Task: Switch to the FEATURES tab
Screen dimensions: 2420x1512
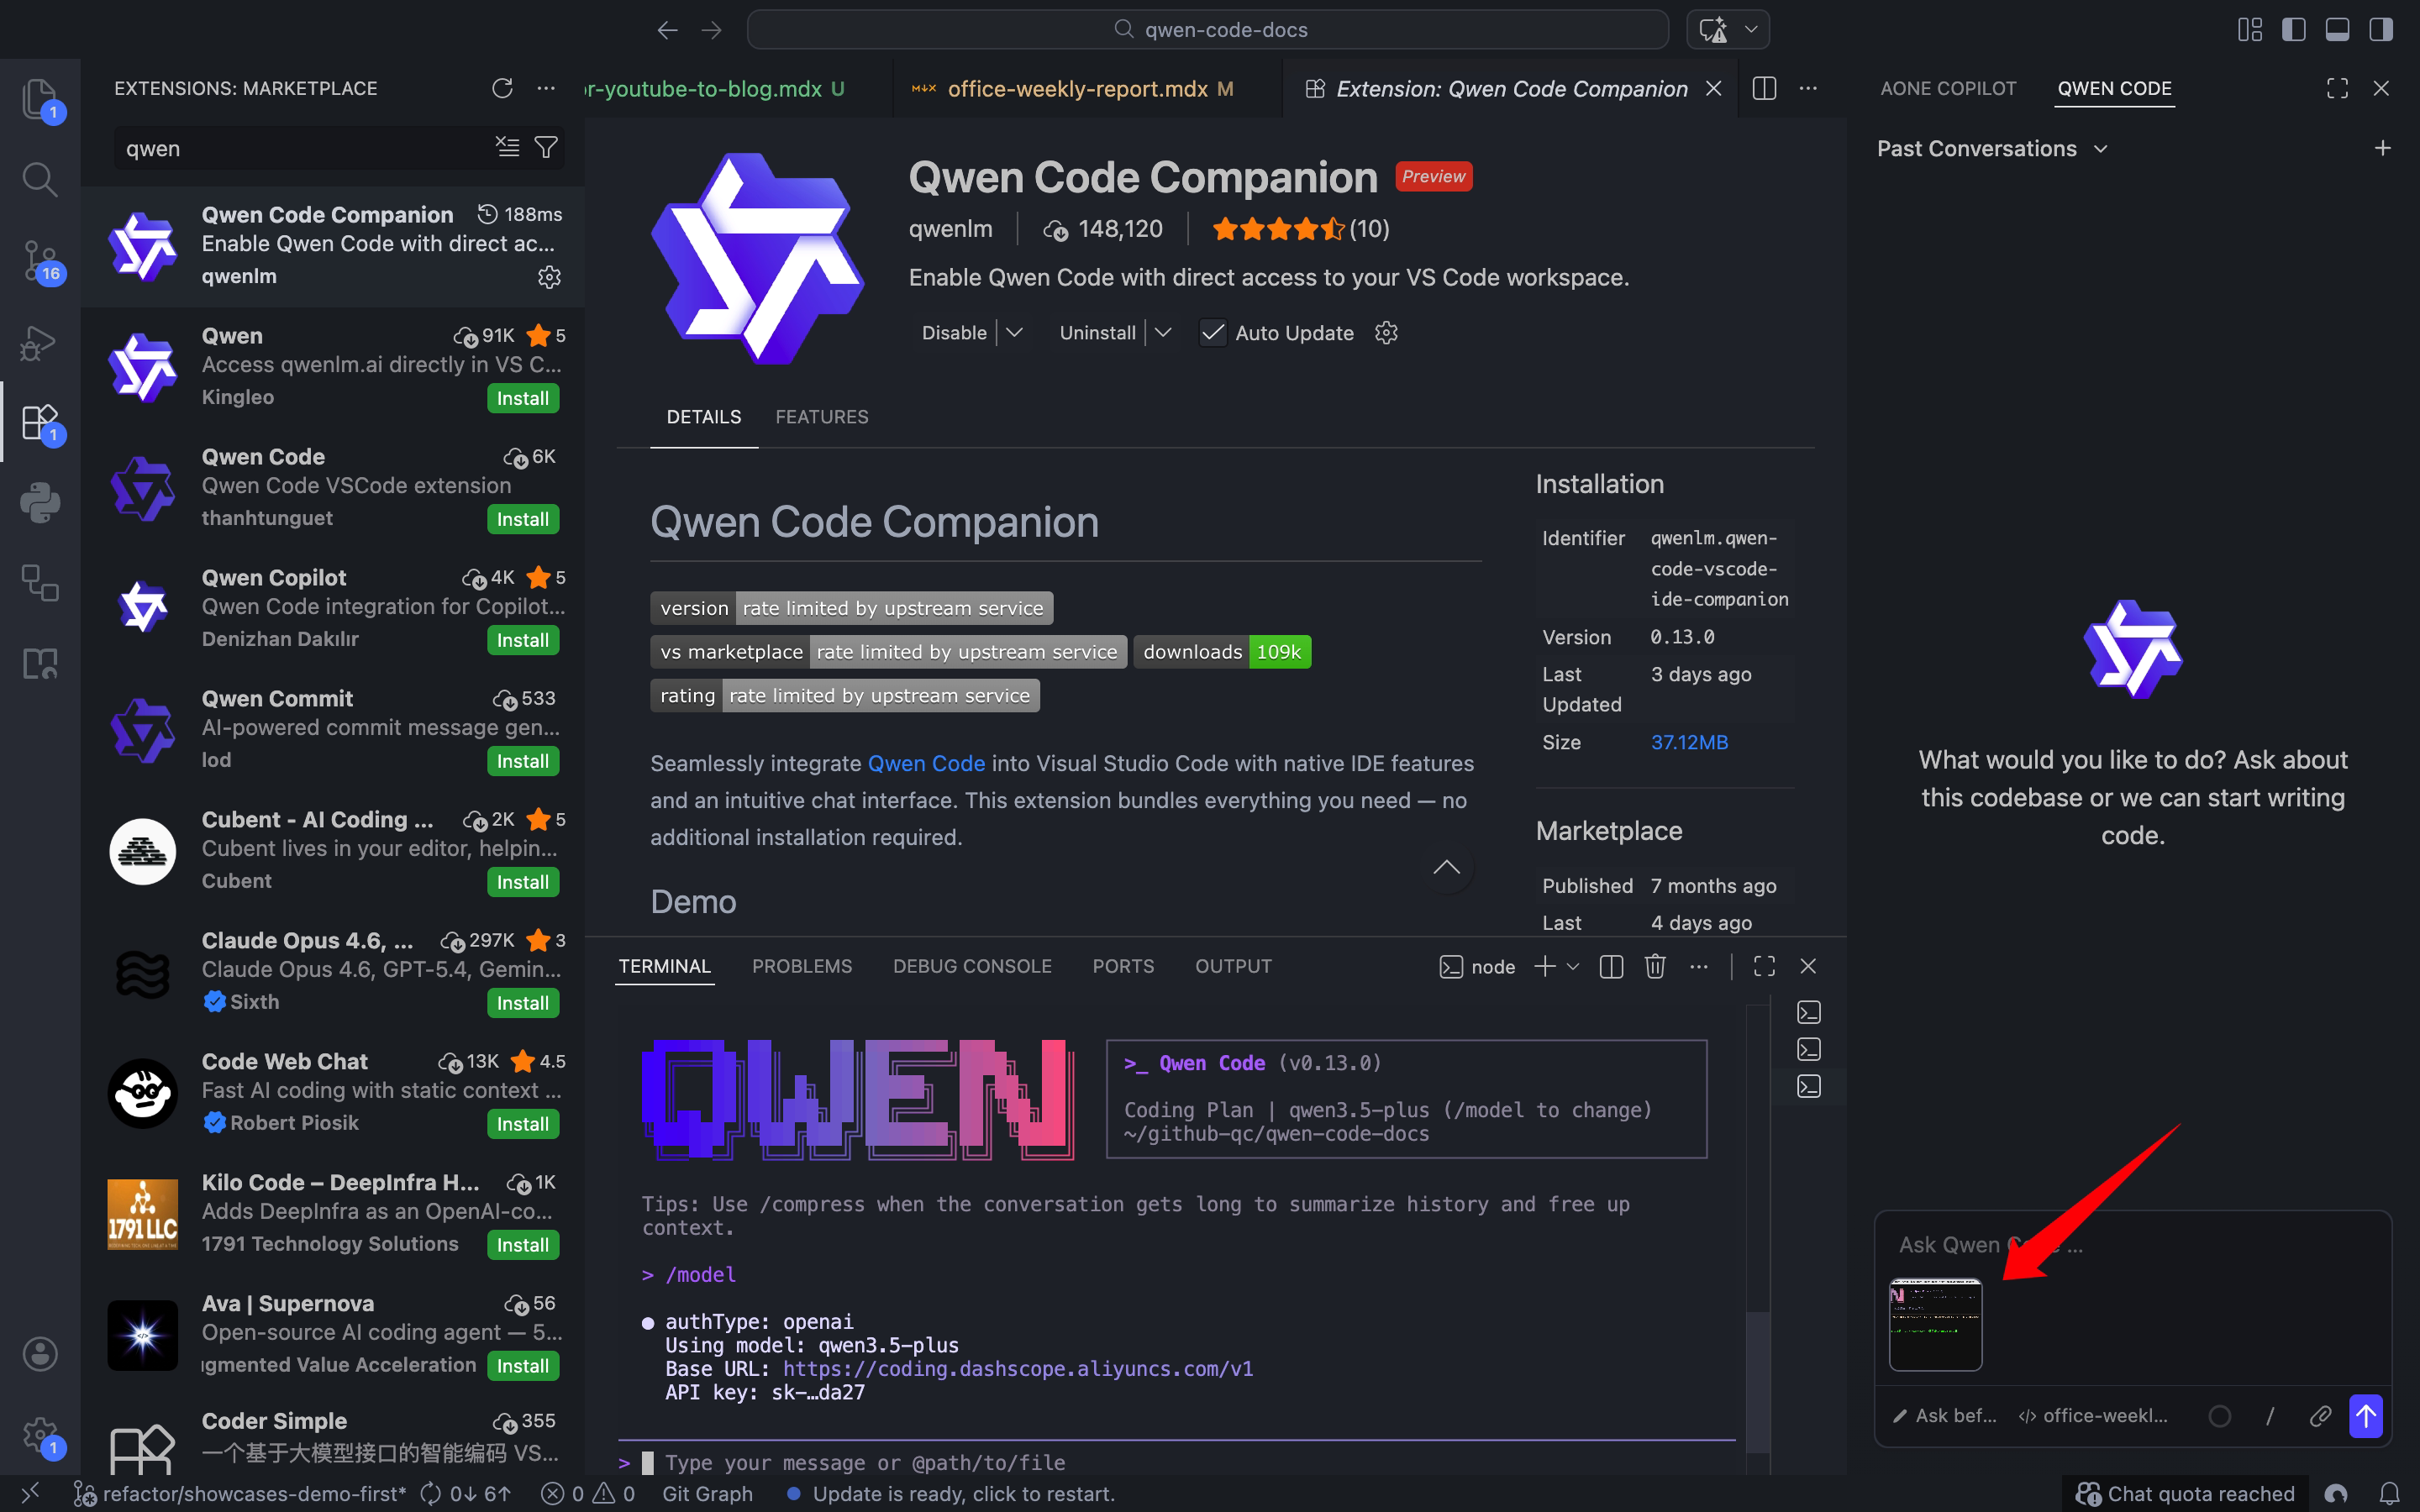Action: tap(821, 417)
